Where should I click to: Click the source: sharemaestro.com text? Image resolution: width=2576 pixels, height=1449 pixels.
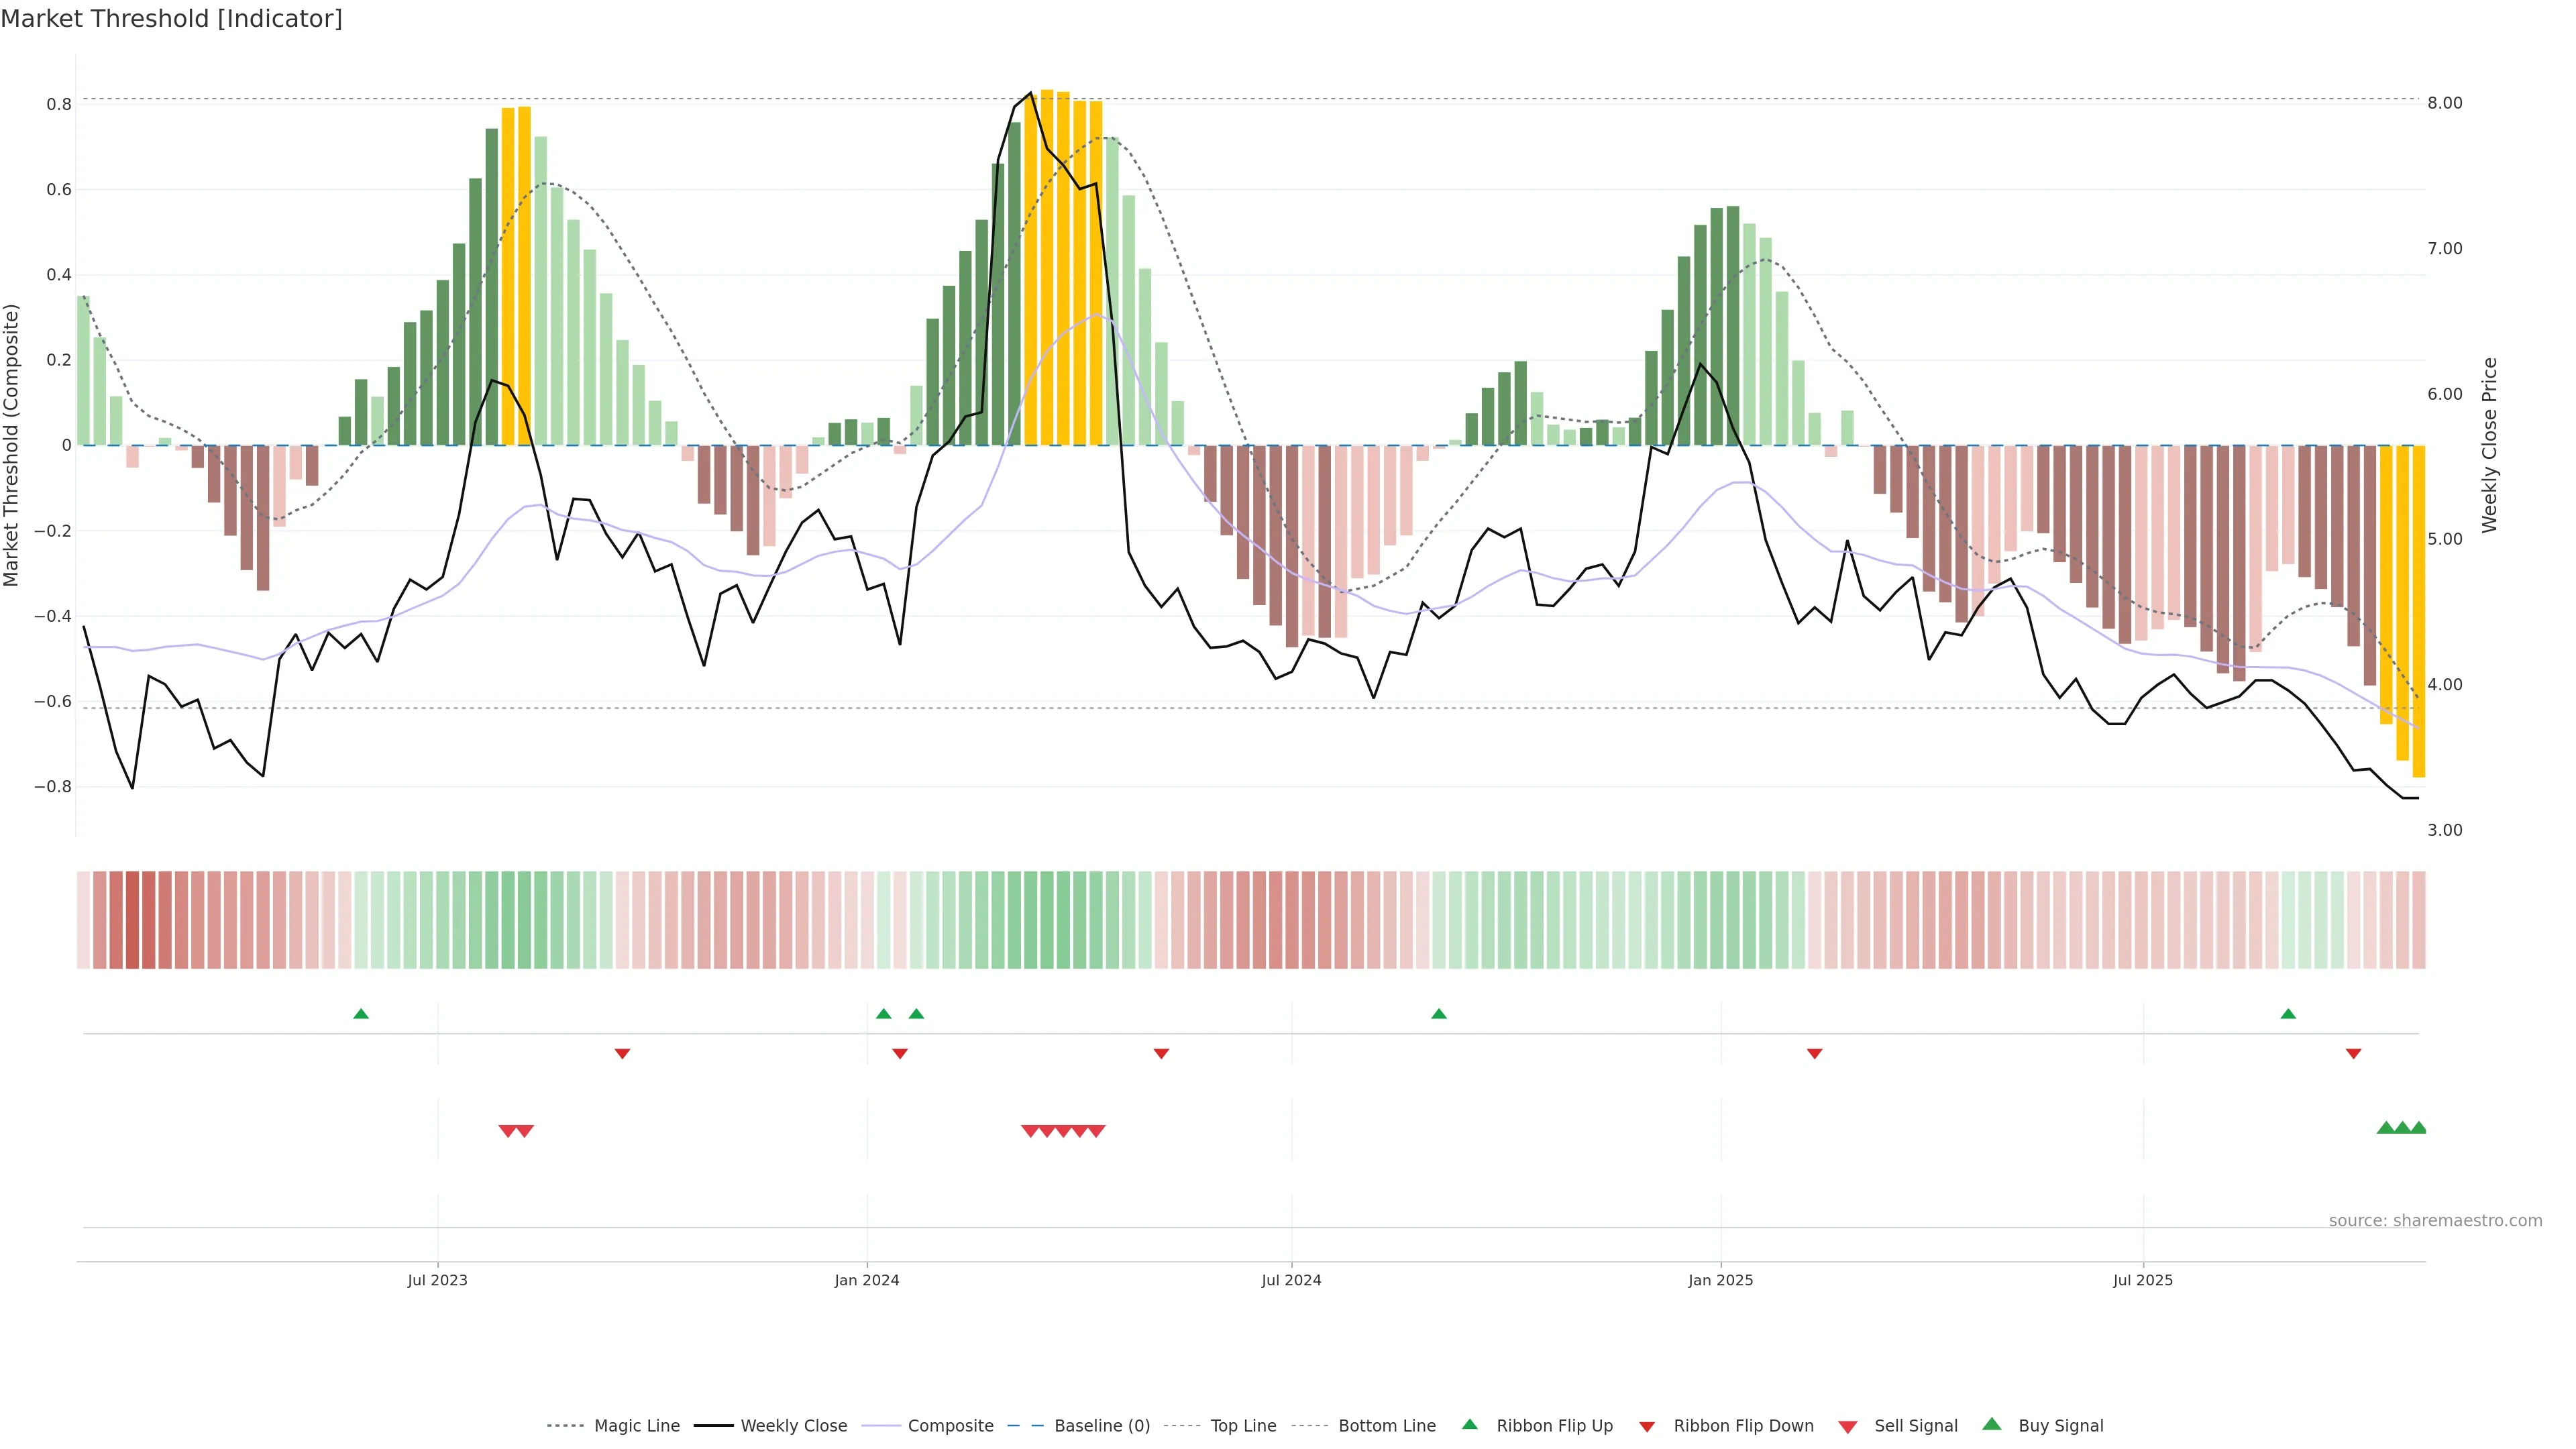click(x=2435, y=1220)
